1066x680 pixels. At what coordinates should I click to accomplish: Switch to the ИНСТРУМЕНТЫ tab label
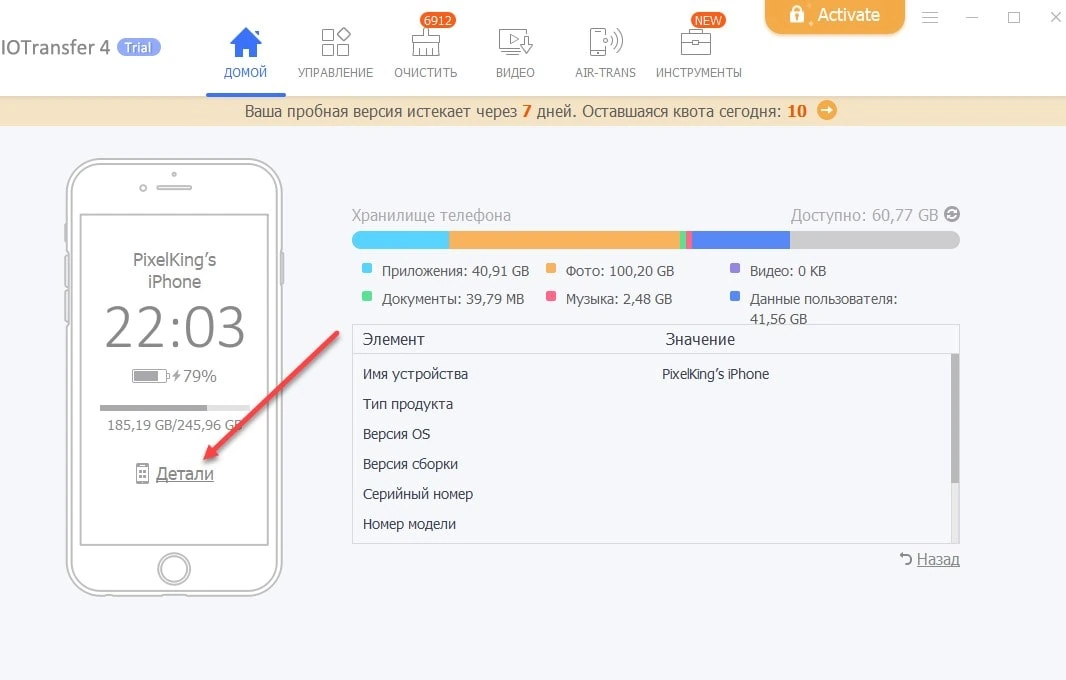pos(699,72)
